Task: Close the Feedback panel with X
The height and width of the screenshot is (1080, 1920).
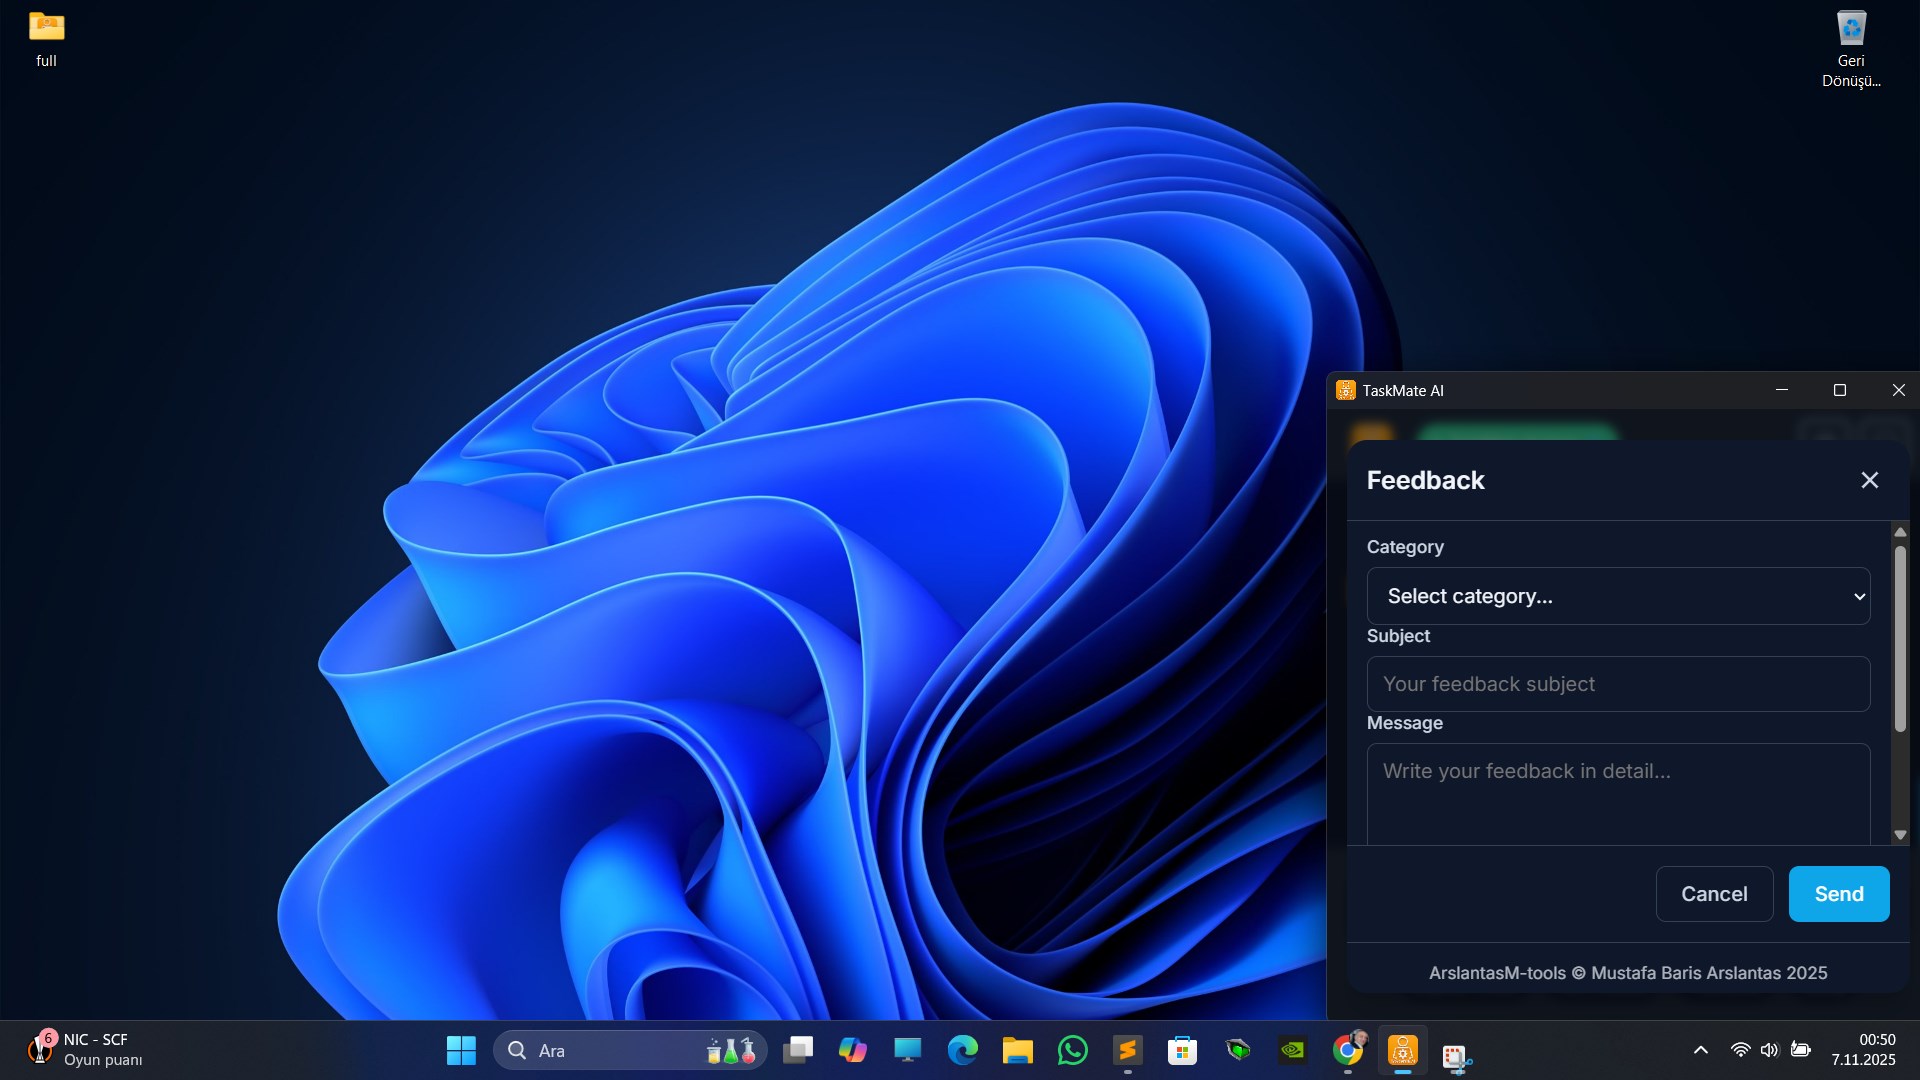Action: tap(1869, 480)
